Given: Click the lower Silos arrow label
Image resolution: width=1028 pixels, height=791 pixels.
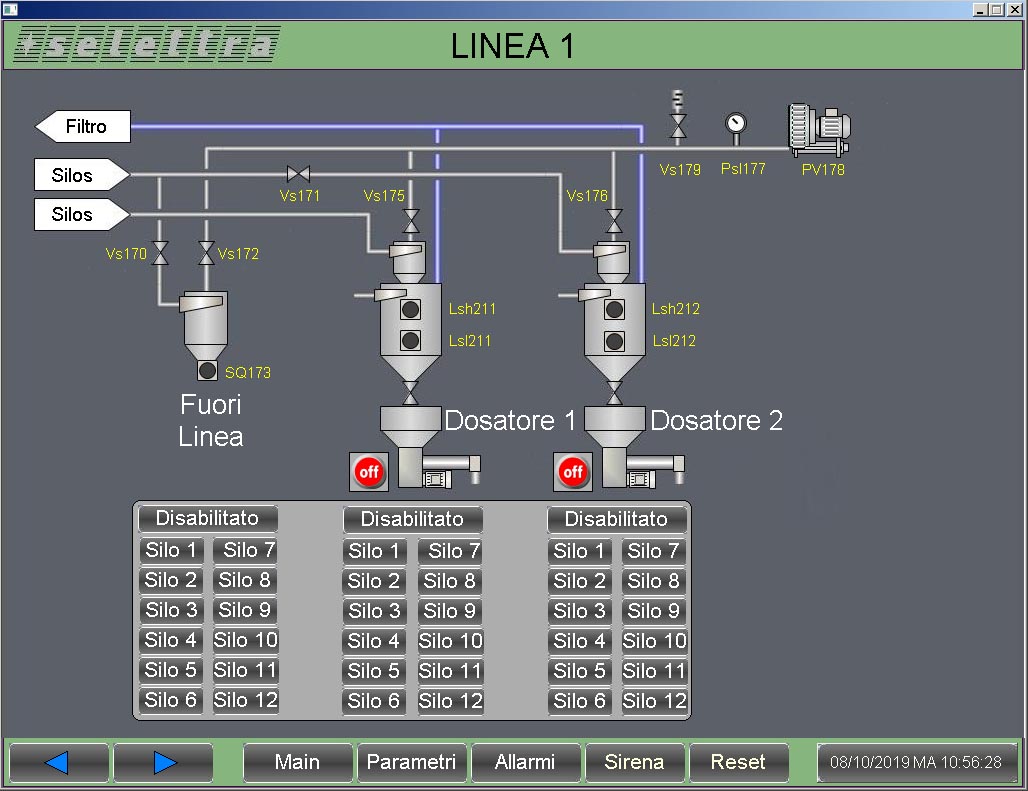Looking at the screenshot, I should point(82,214).
